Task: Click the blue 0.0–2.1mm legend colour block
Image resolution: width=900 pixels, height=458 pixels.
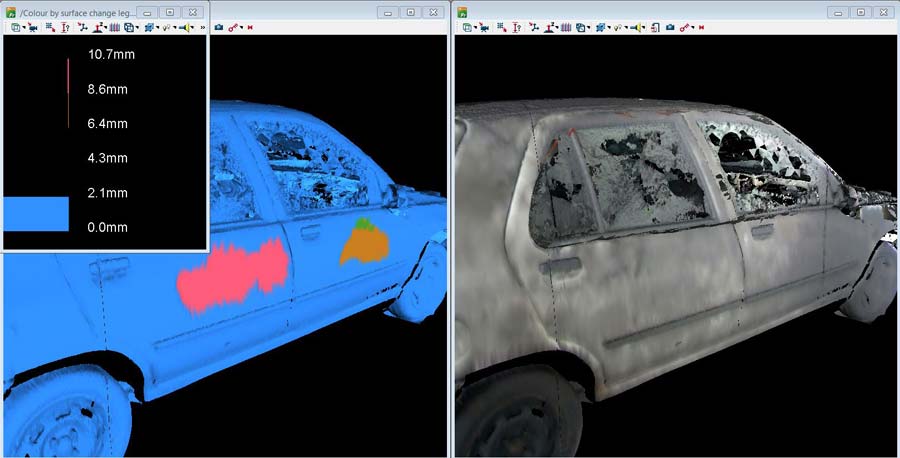Action: click(x=36, y=214)
